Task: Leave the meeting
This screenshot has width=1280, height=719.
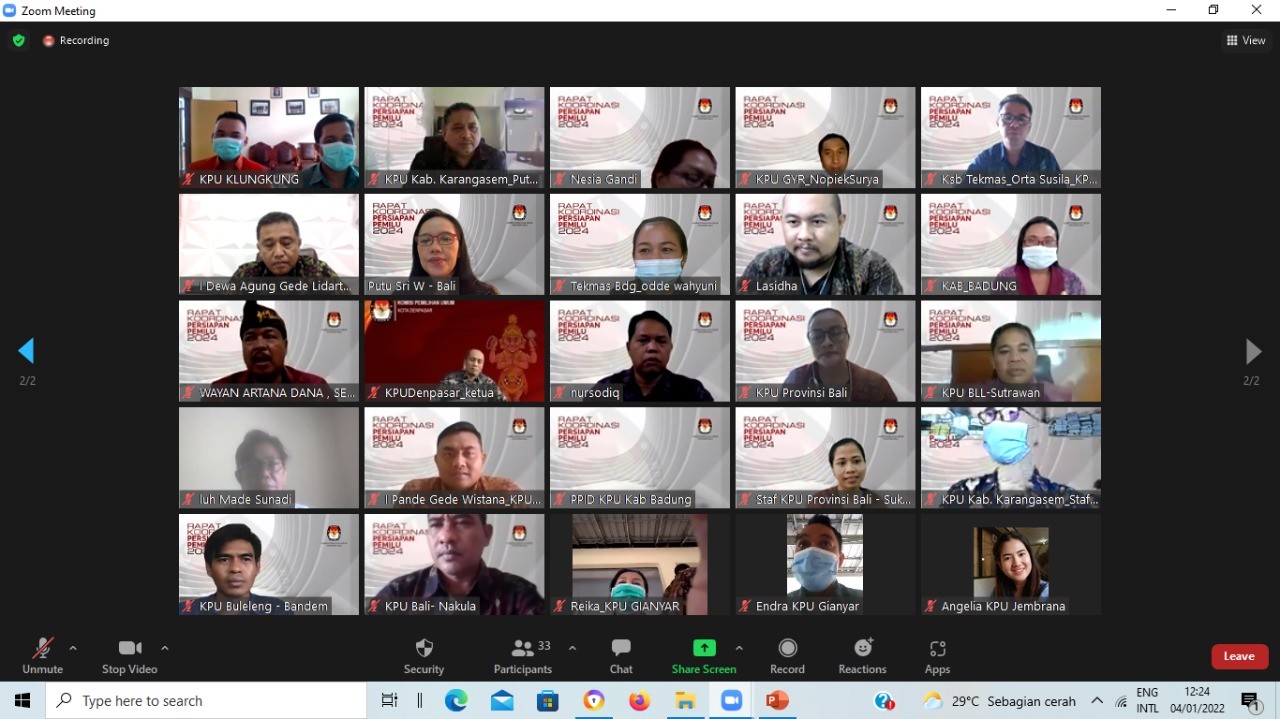Action: 1239,656
